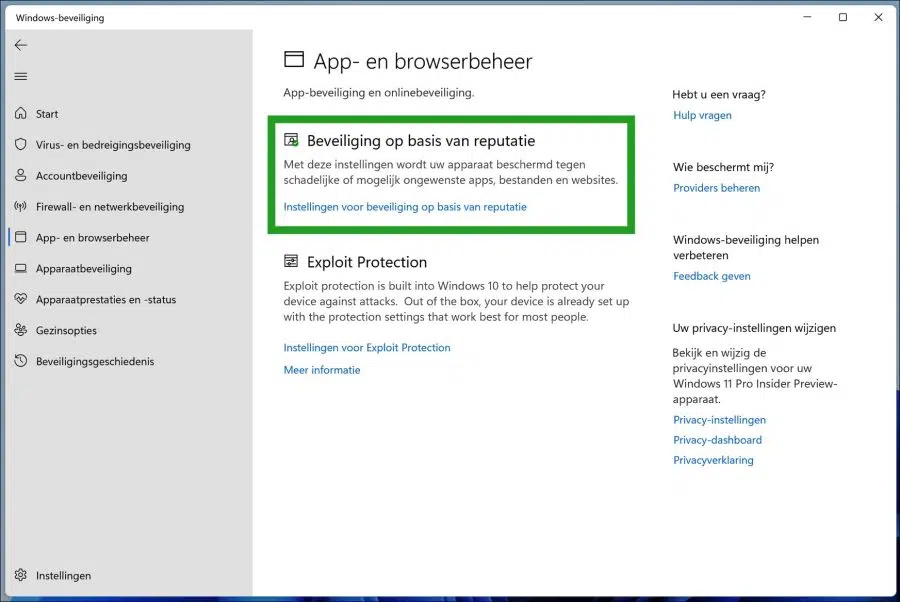Click the person icon for Accountbeveiliging
The image size is (900, 602).
pyautogui.click(x=21, y=175)
